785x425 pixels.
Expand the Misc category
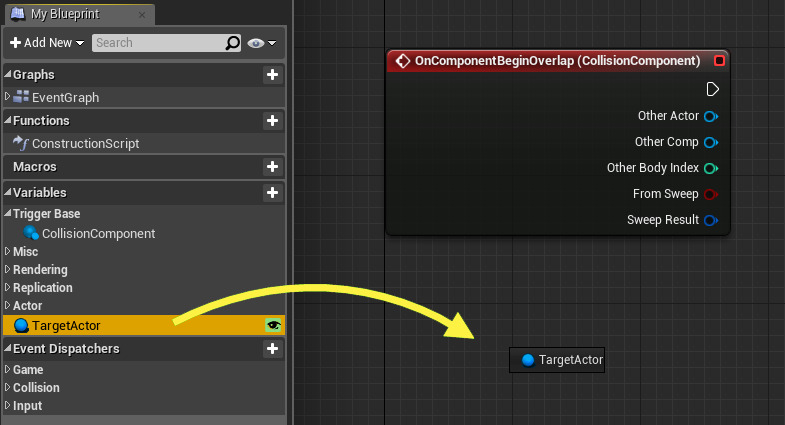click(7, 251)
